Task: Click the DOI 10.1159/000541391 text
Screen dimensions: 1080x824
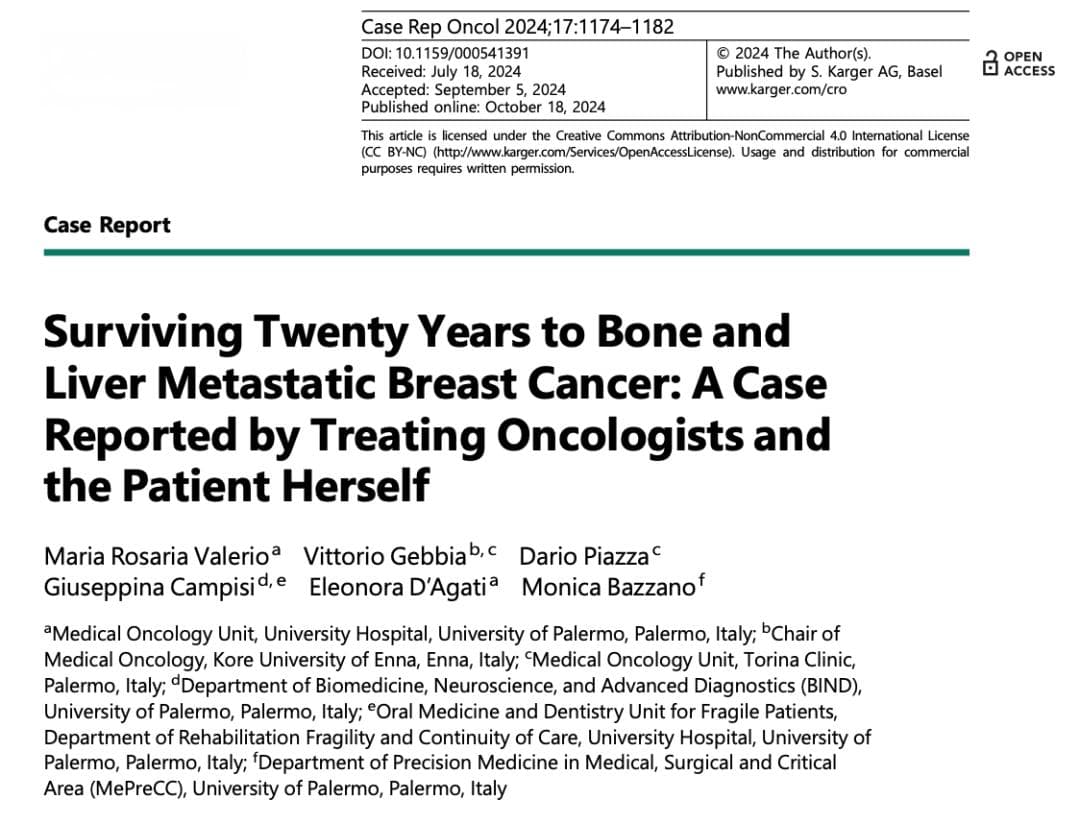Action: [445, 54]
